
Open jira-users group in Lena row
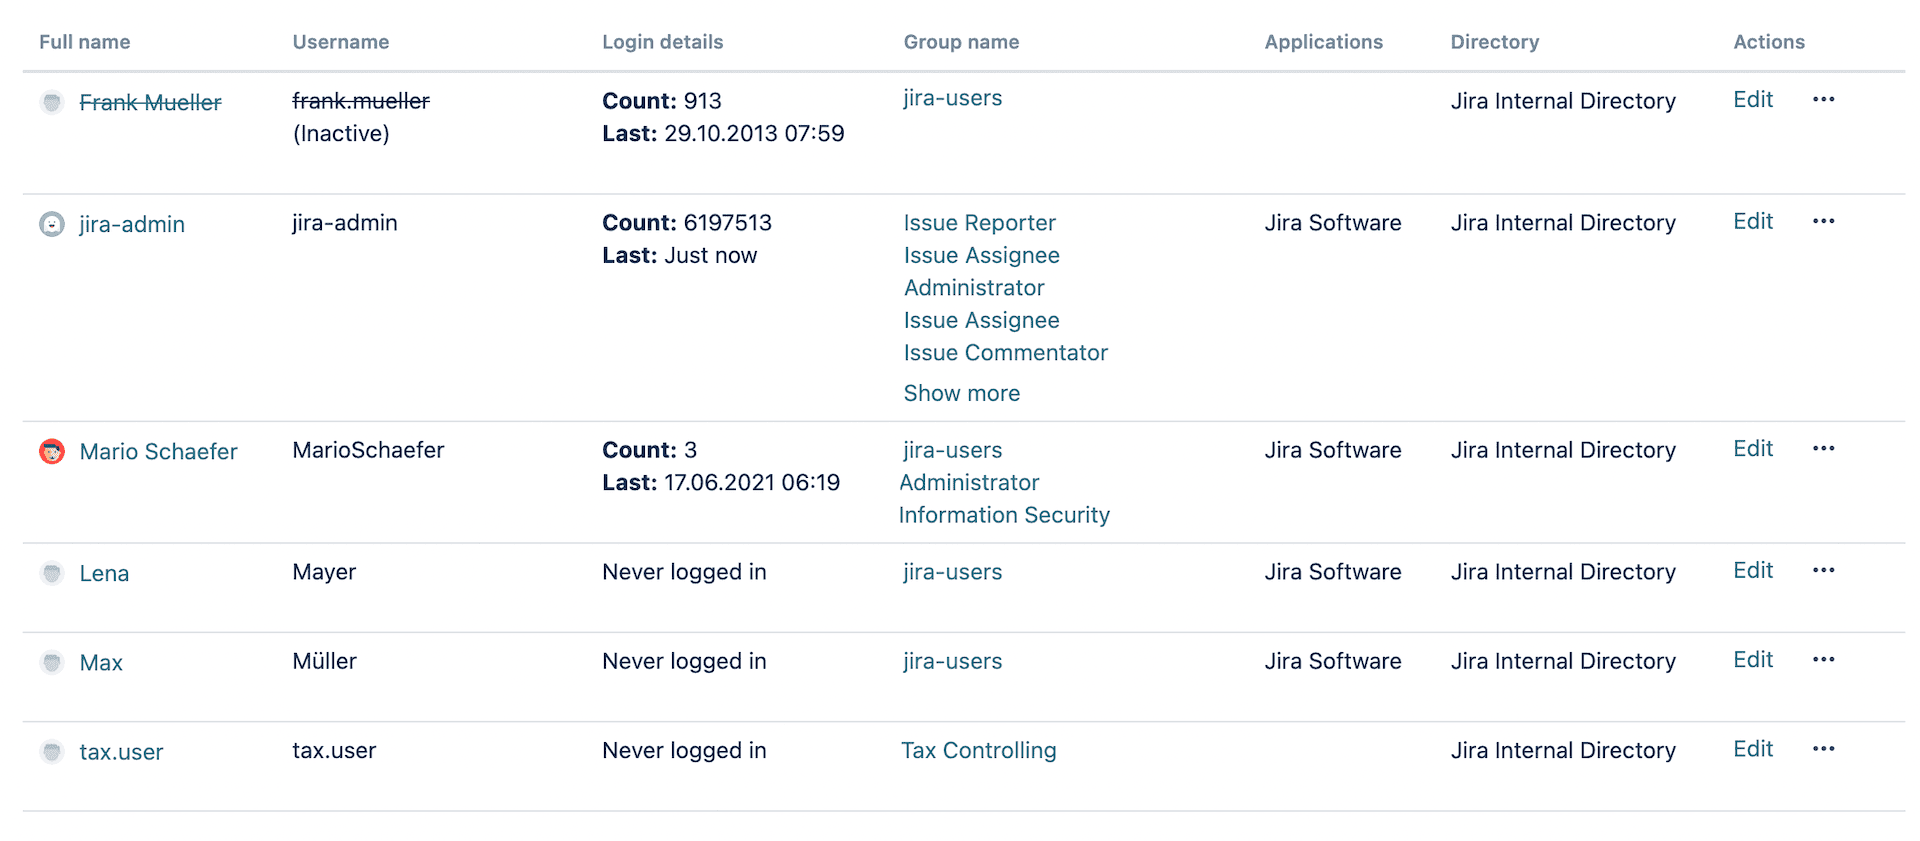(x=952, y=572)
